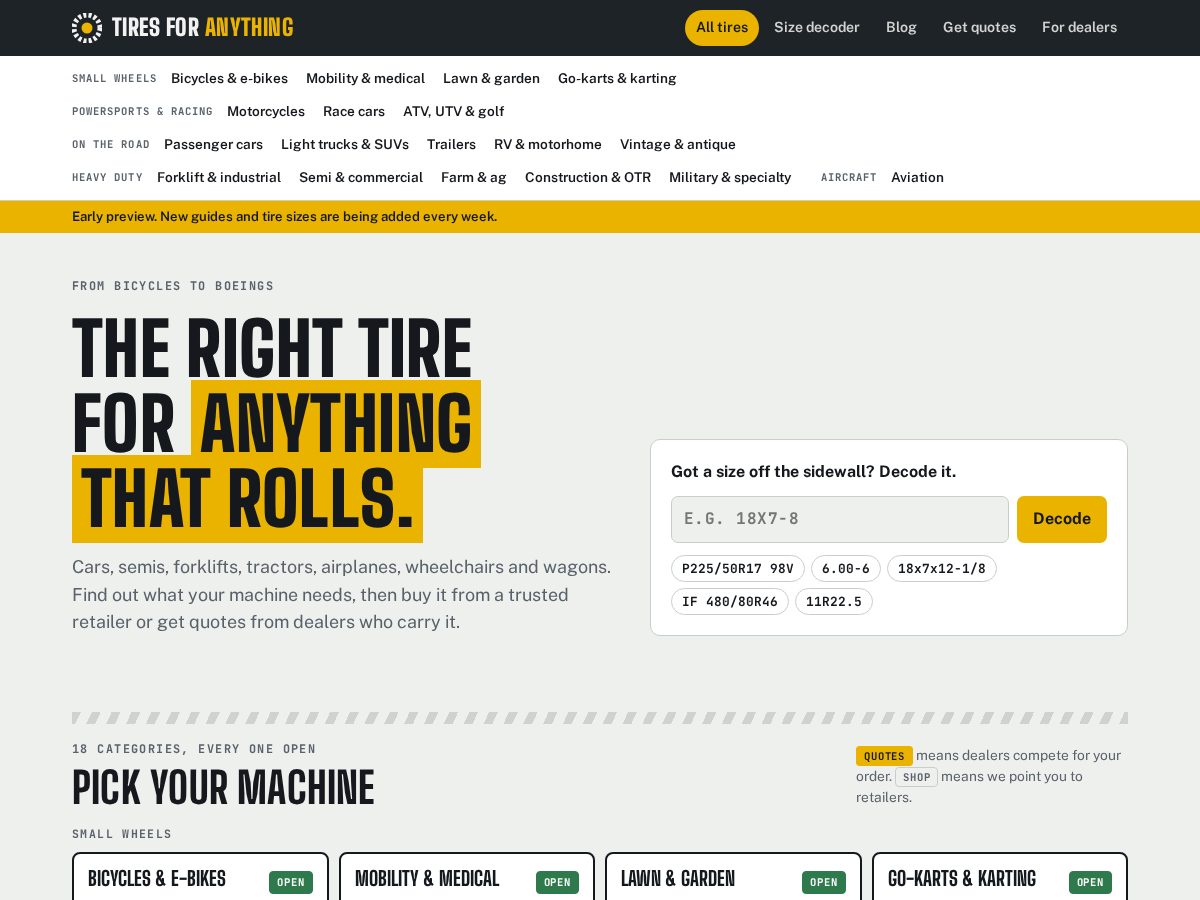The image size is (1200, 900).
Task: Choose the 6.00-6 example size
Action: [846, 569]
